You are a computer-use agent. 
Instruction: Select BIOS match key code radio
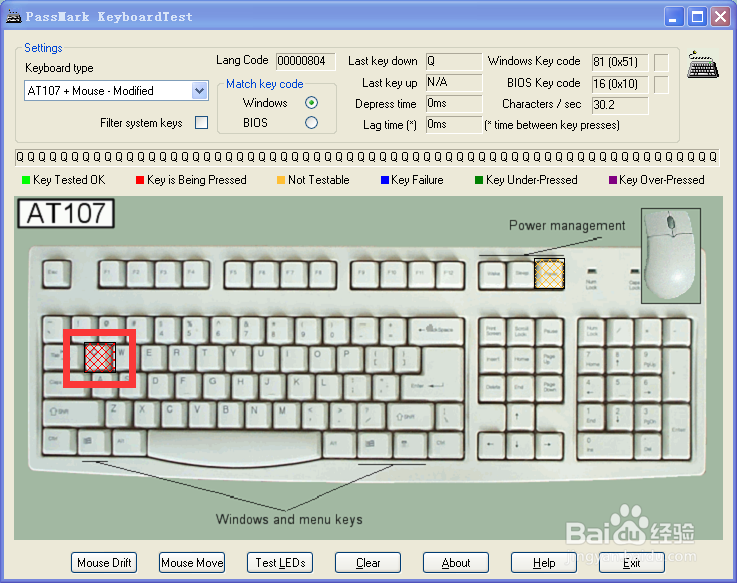[x=311, y=123]
